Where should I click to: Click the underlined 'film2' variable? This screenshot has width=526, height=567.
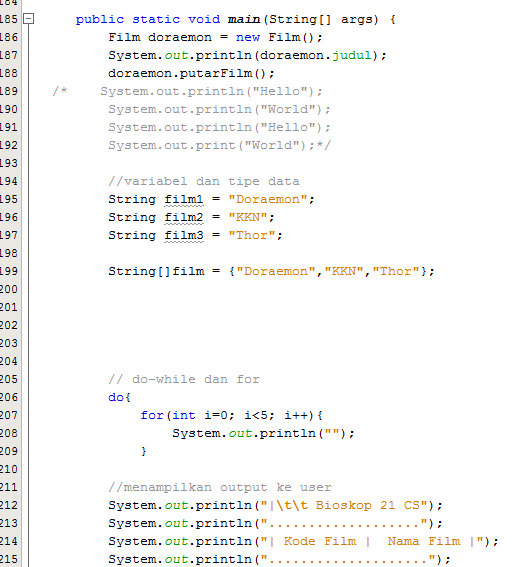coord(184,217)
